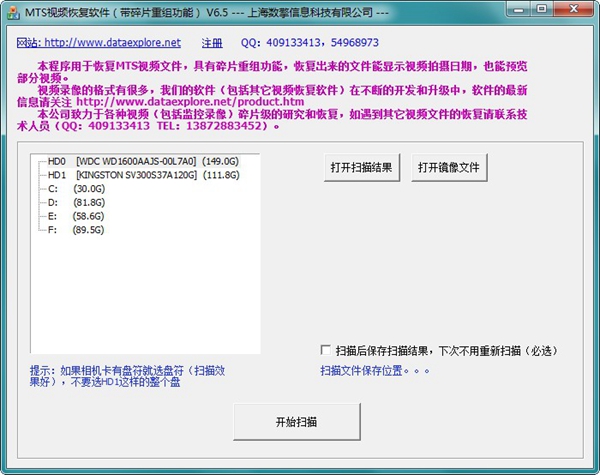Click QQ: 409133413, 54968973 text
600x475 pixels.
pyautogui.click(x=310, y=42)
